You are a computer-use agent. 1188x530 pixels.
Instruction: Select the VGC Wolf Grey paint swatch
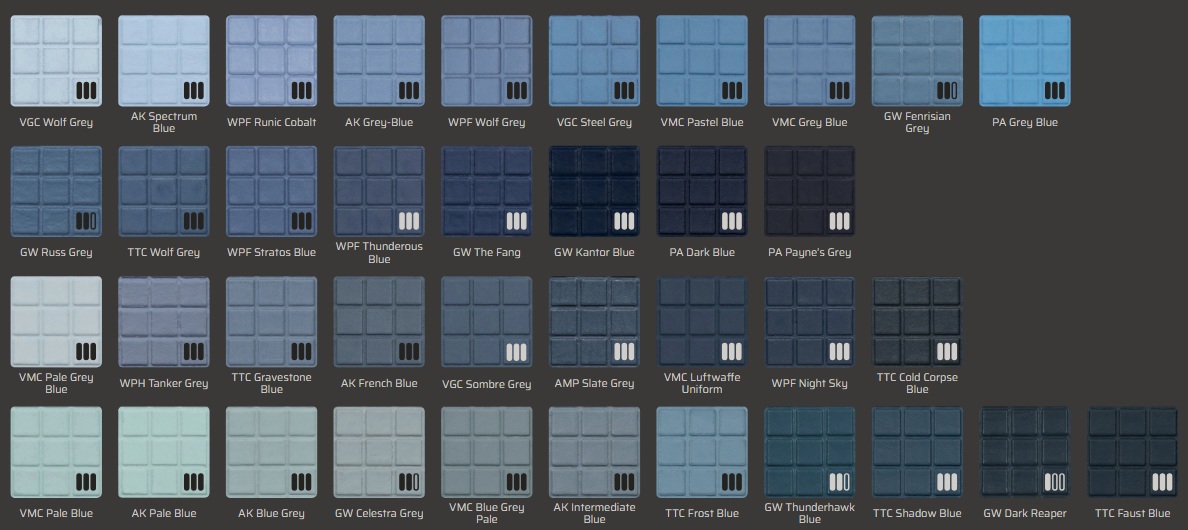click(x=56, y=61)
